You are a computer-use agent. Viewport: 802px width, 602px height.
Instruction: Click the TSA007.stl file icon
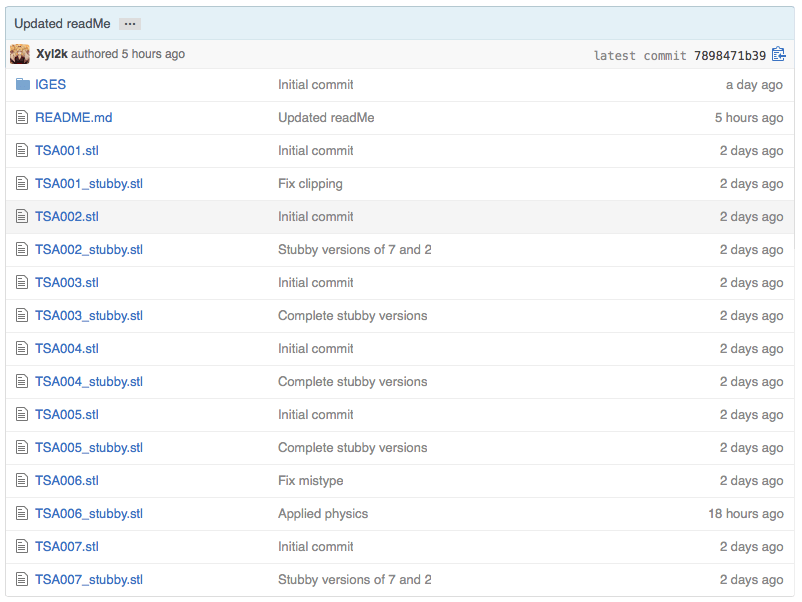click(22, 547)
